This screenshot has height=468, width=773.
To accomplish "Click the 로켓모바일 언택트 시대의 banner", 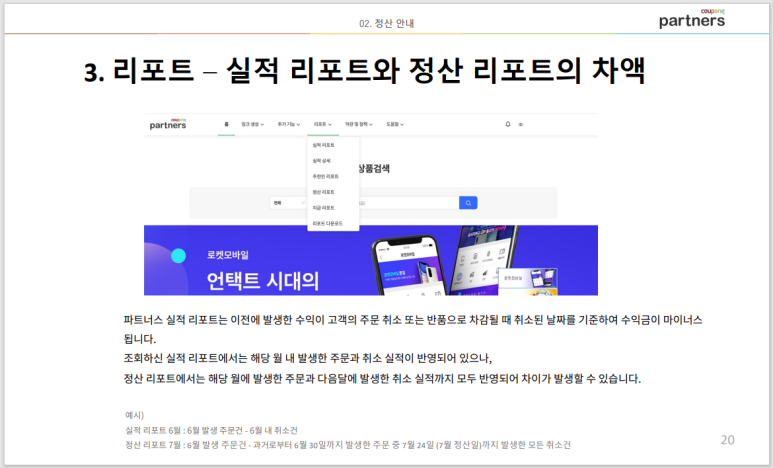I will tap(371, 260).
